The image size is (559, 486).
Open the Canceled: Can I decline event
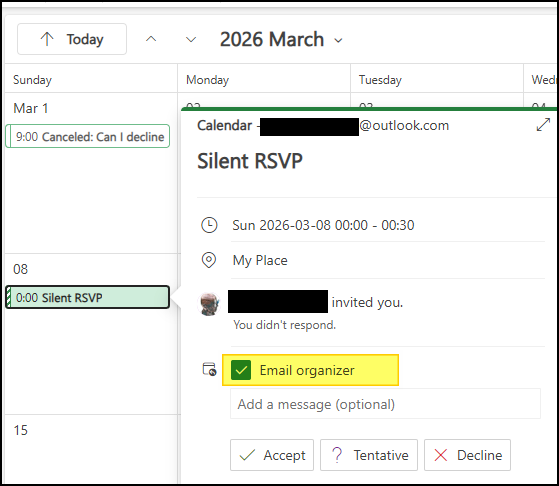pyautogui.click(x=88, y=136)
